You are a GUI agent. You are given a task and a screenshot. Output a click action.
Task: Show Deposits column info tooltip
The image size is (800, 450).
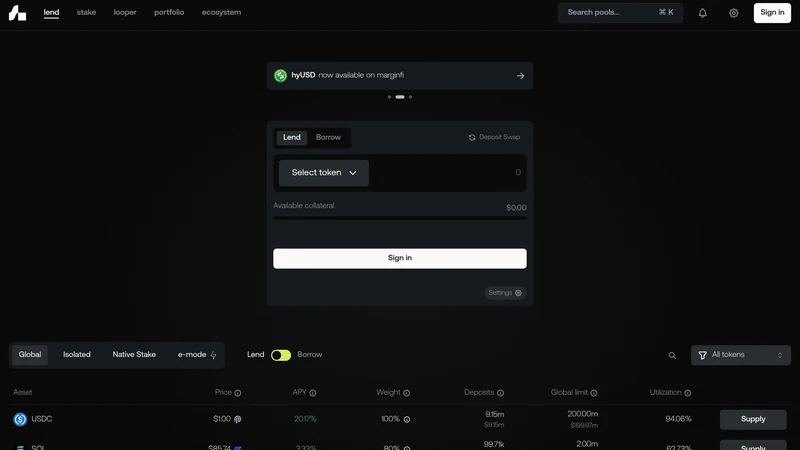(x=501, y=393)
